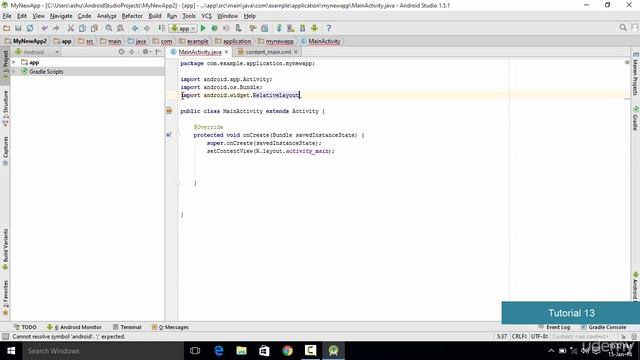Expand the app tree node
This screenshot has width=640, height=360.
coord(14,62)
